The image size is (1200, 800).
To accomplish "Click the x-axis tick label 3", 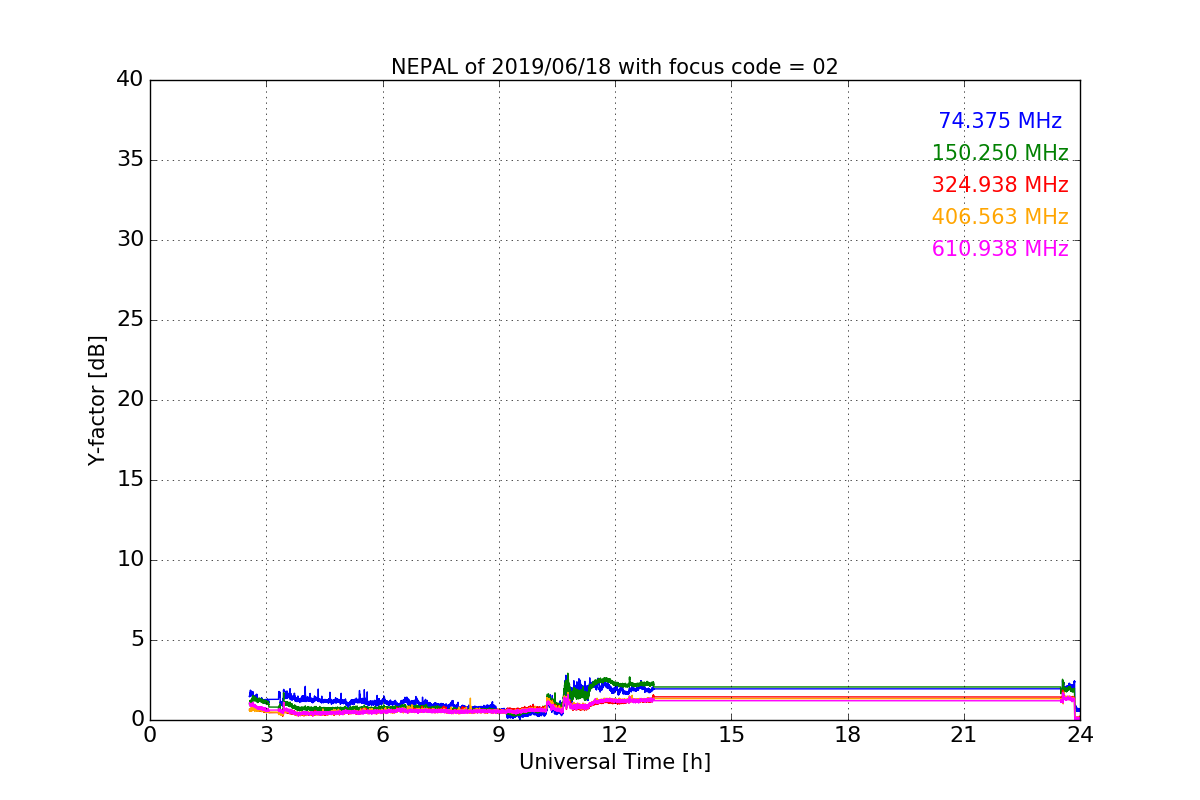I will point(266,734).
